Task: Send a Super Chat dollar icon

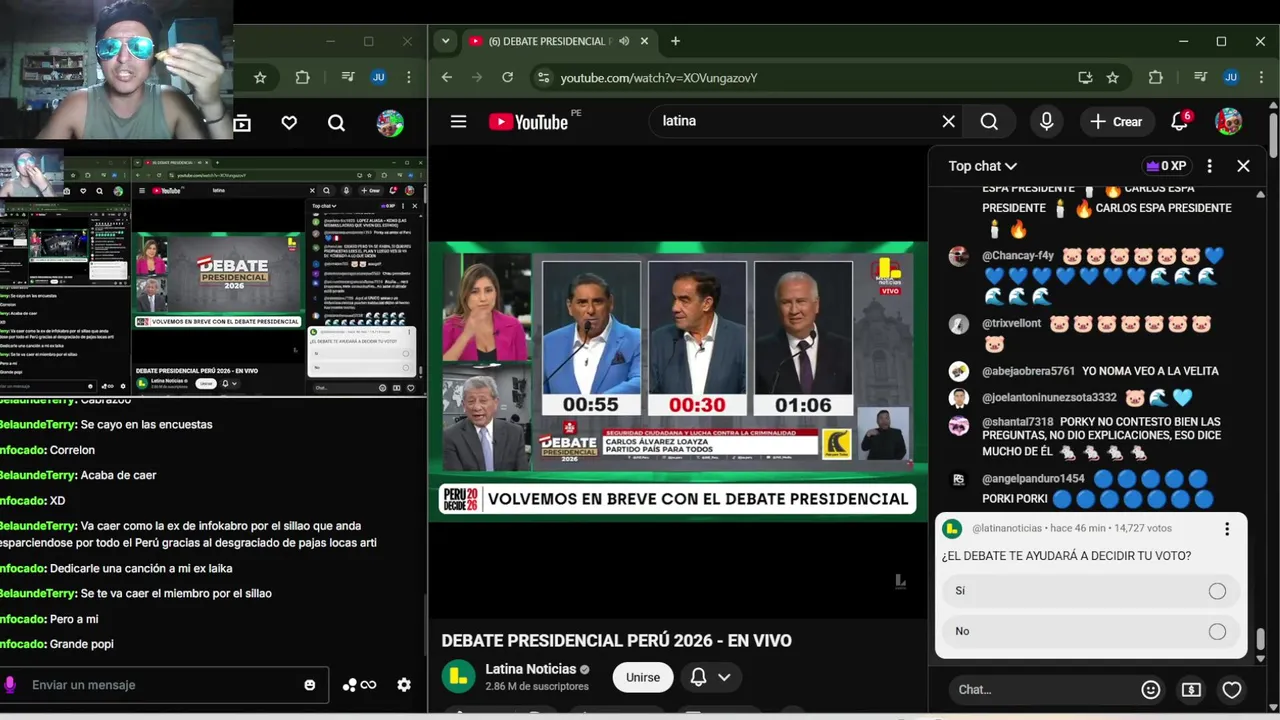Action: (x=1191, y=689)
